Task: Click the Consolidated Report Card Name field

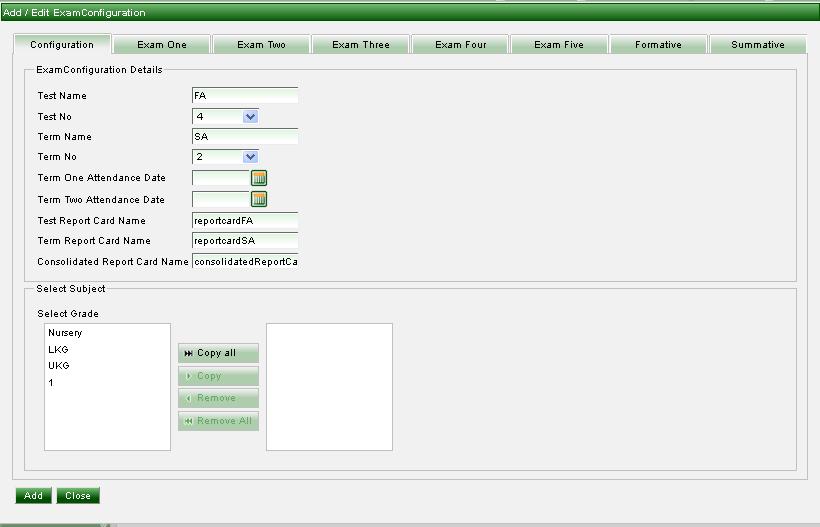Action: click(245, 262)
